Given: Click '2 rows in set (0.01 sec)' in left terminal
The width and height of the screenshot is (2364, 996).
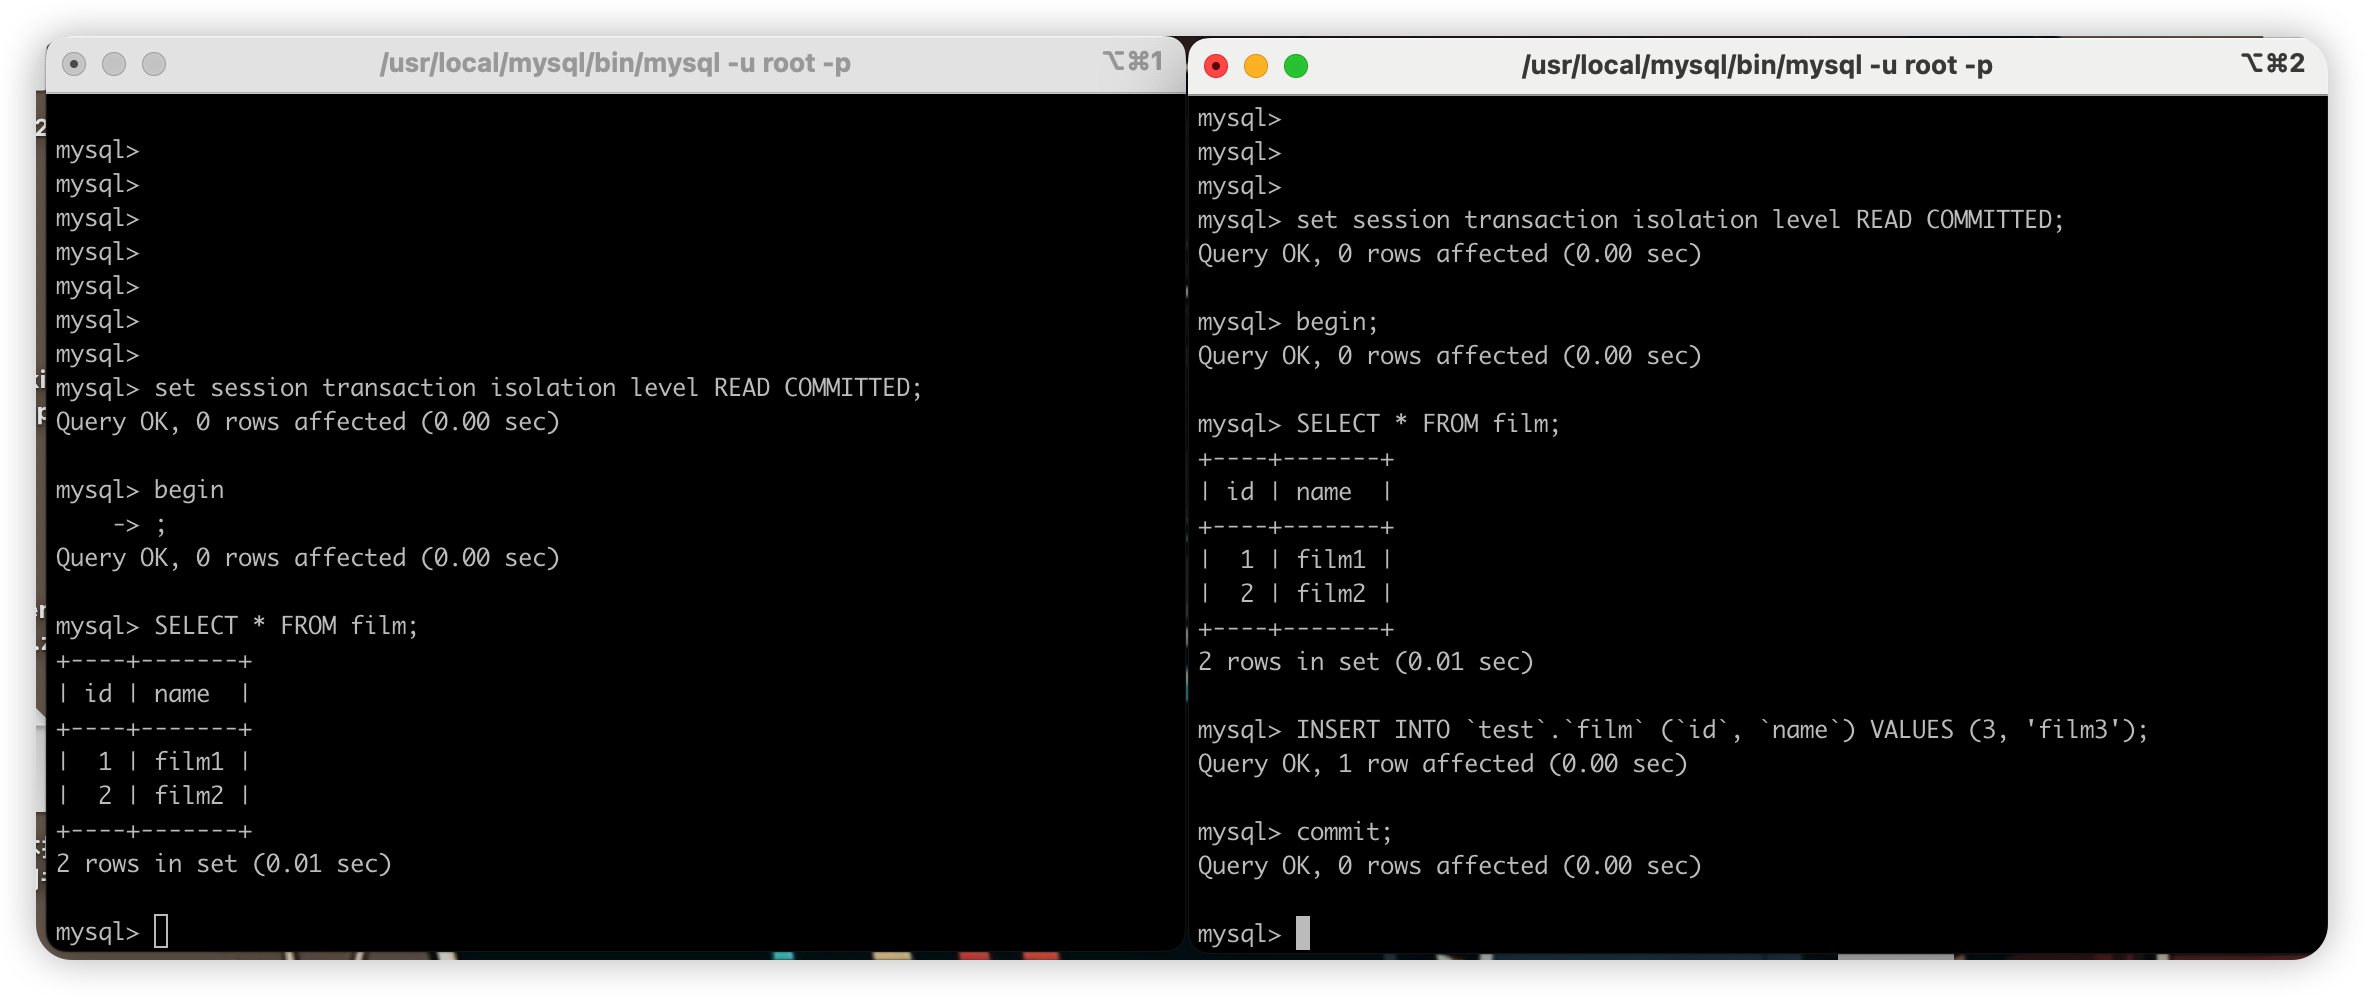Looking at the screenshot, I should (224, 864).
